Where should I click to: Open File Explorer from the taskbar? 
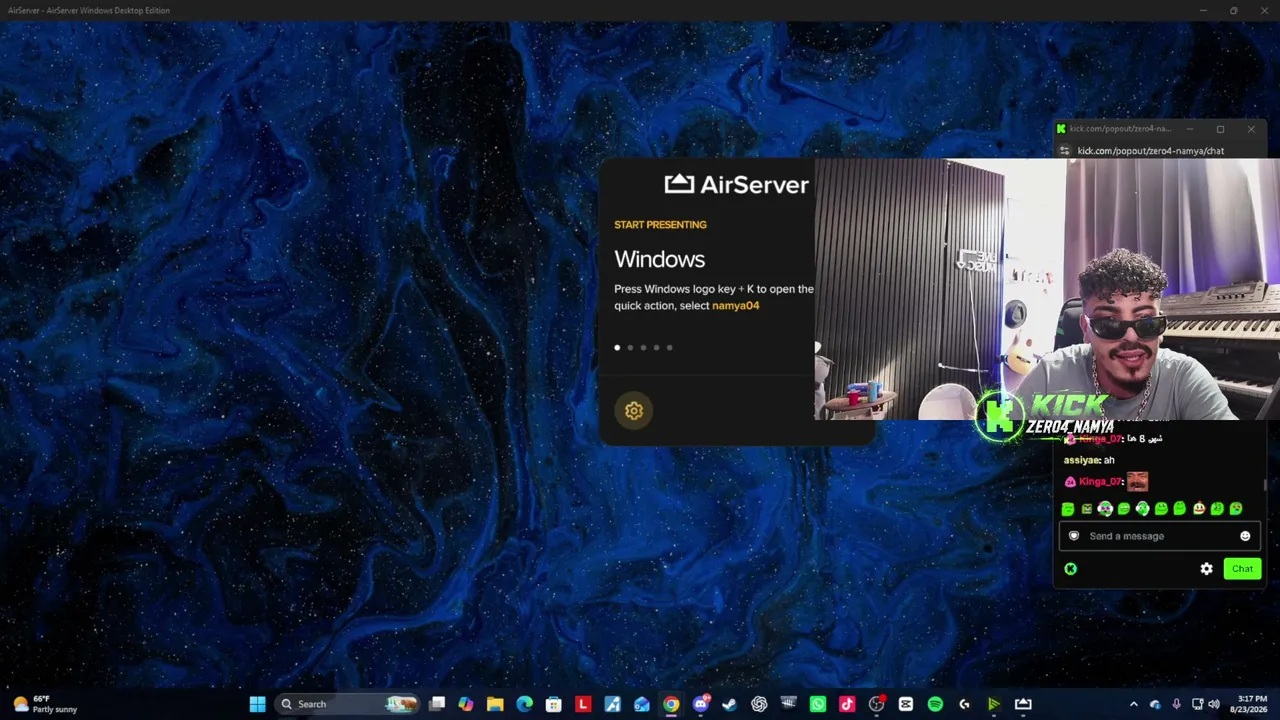tap(495, 704)
